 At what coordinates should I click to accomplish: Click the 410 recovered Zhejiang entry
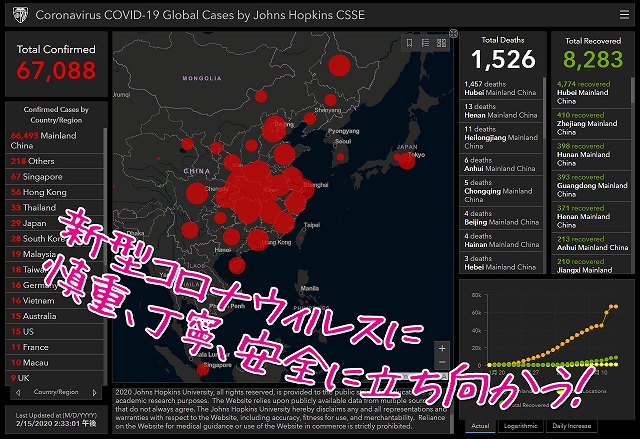click(591, 124)
